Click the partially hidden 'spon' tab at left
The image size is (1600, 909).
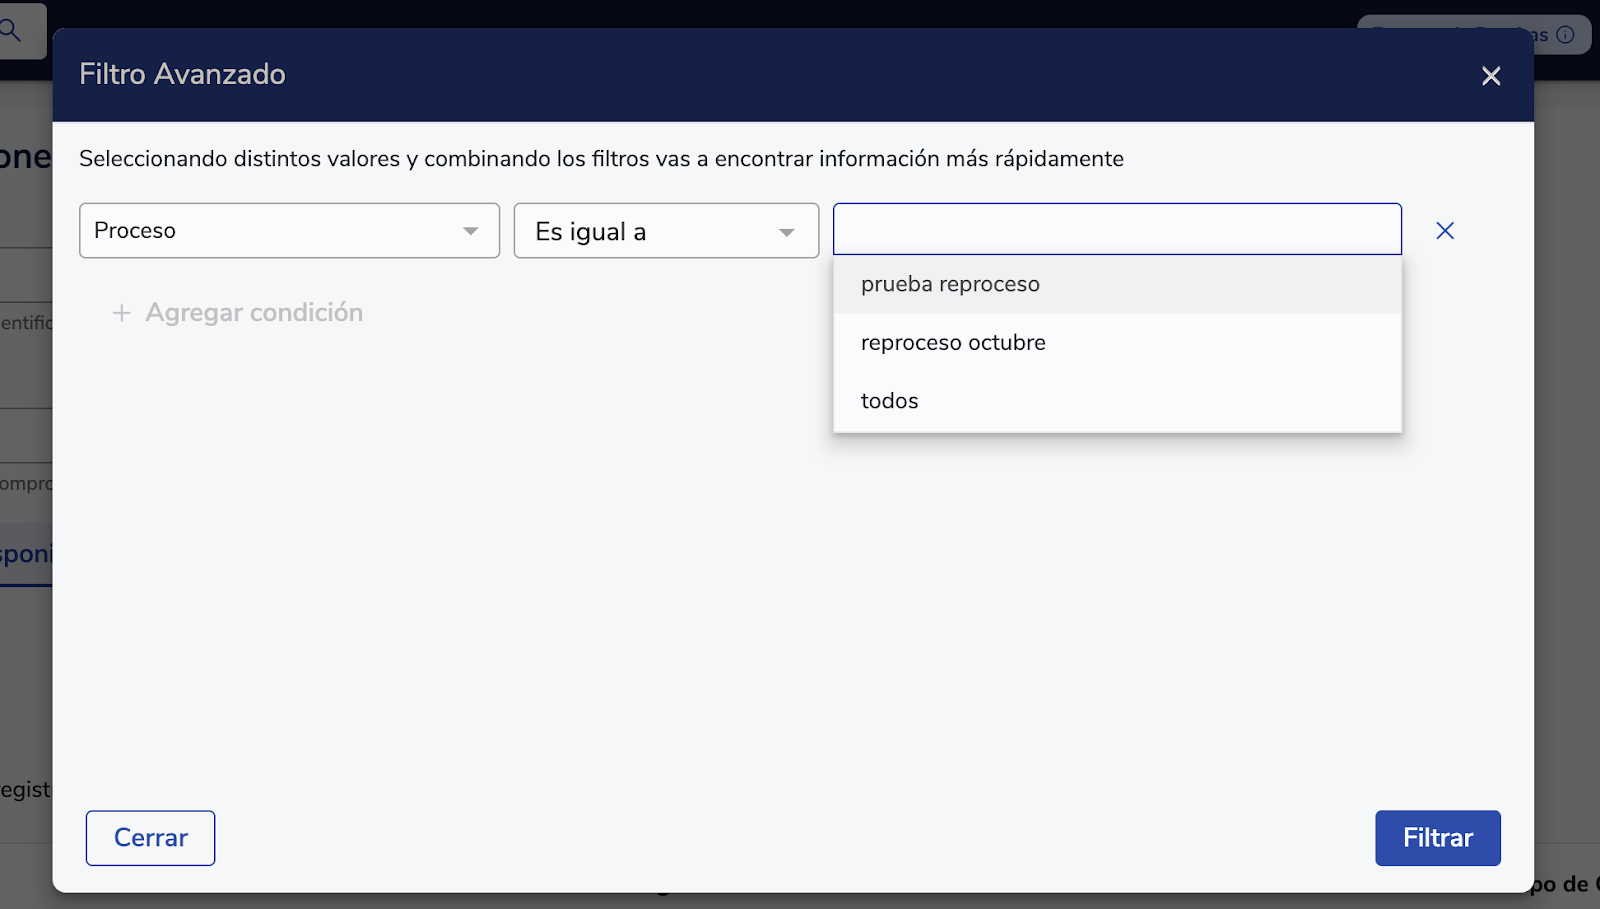[x=26, y=554]
